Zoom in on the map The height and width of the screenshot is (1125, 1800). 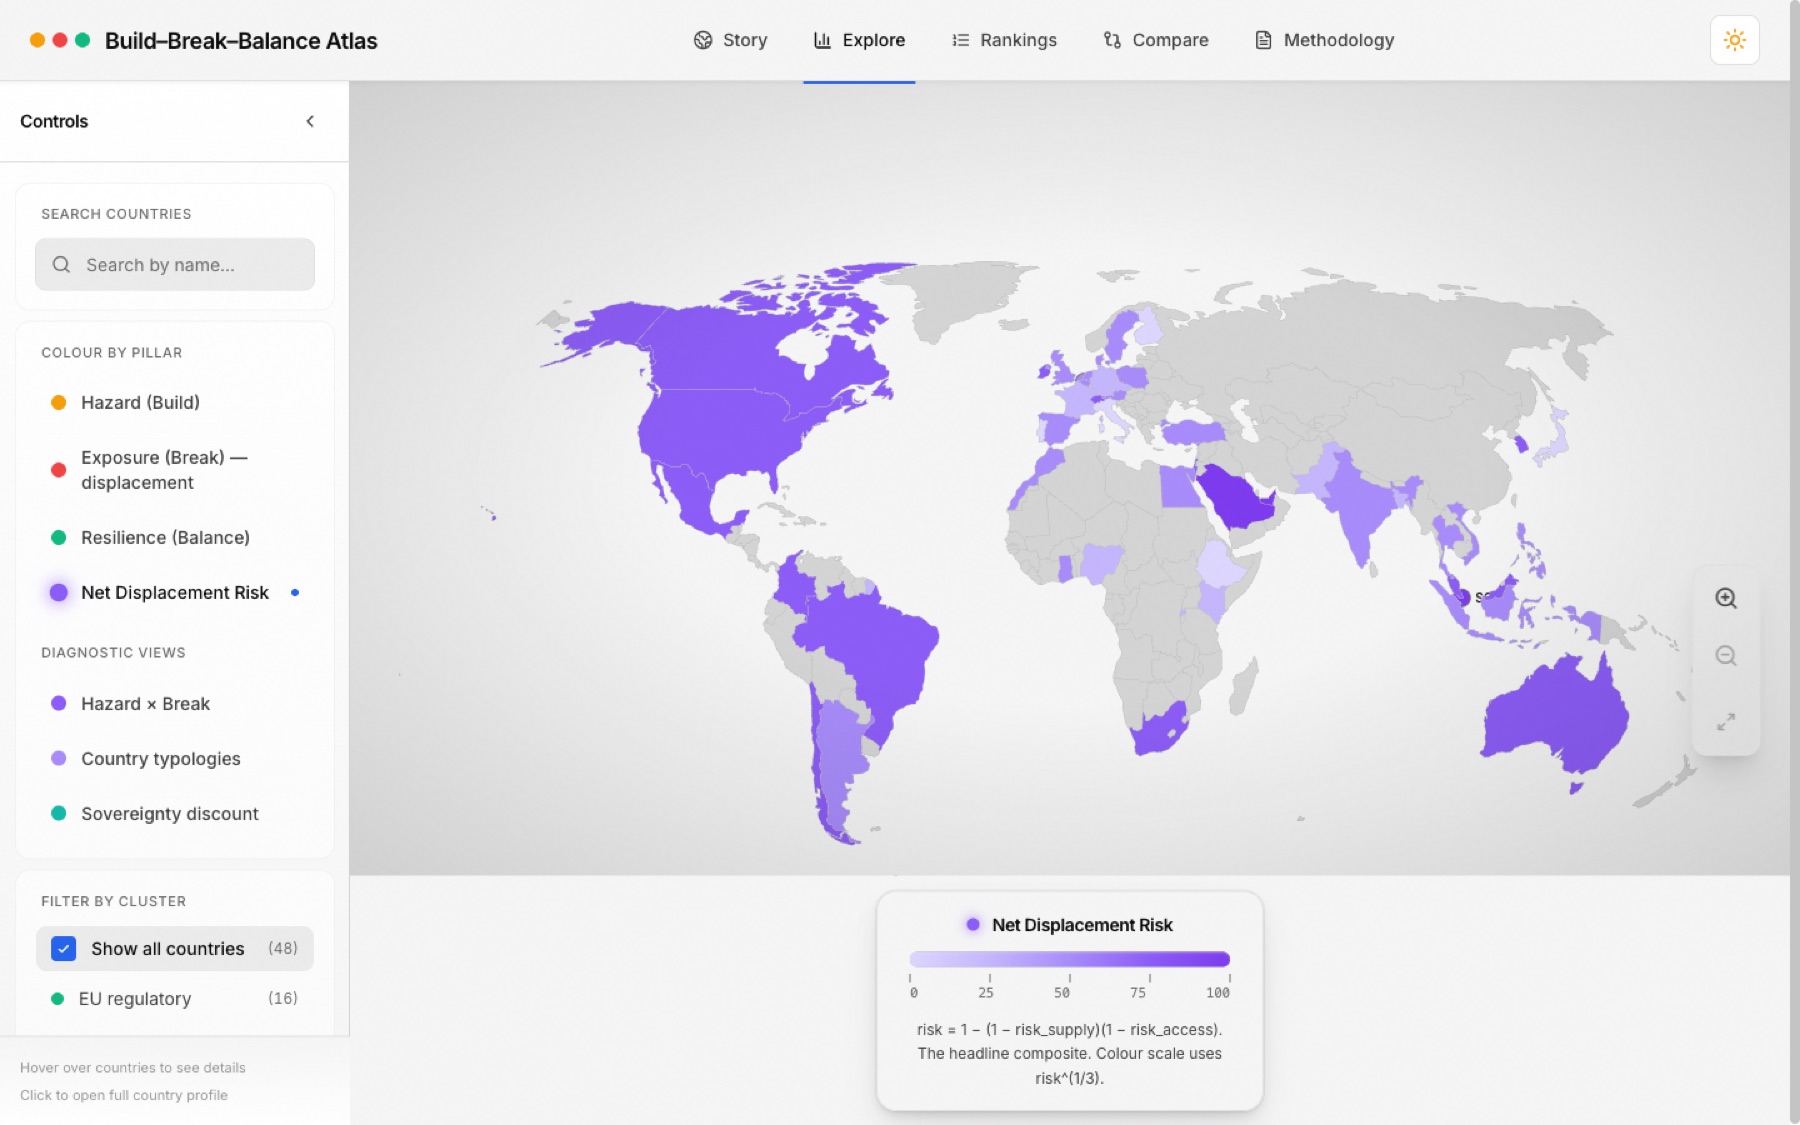click(x=1726, y=598)
